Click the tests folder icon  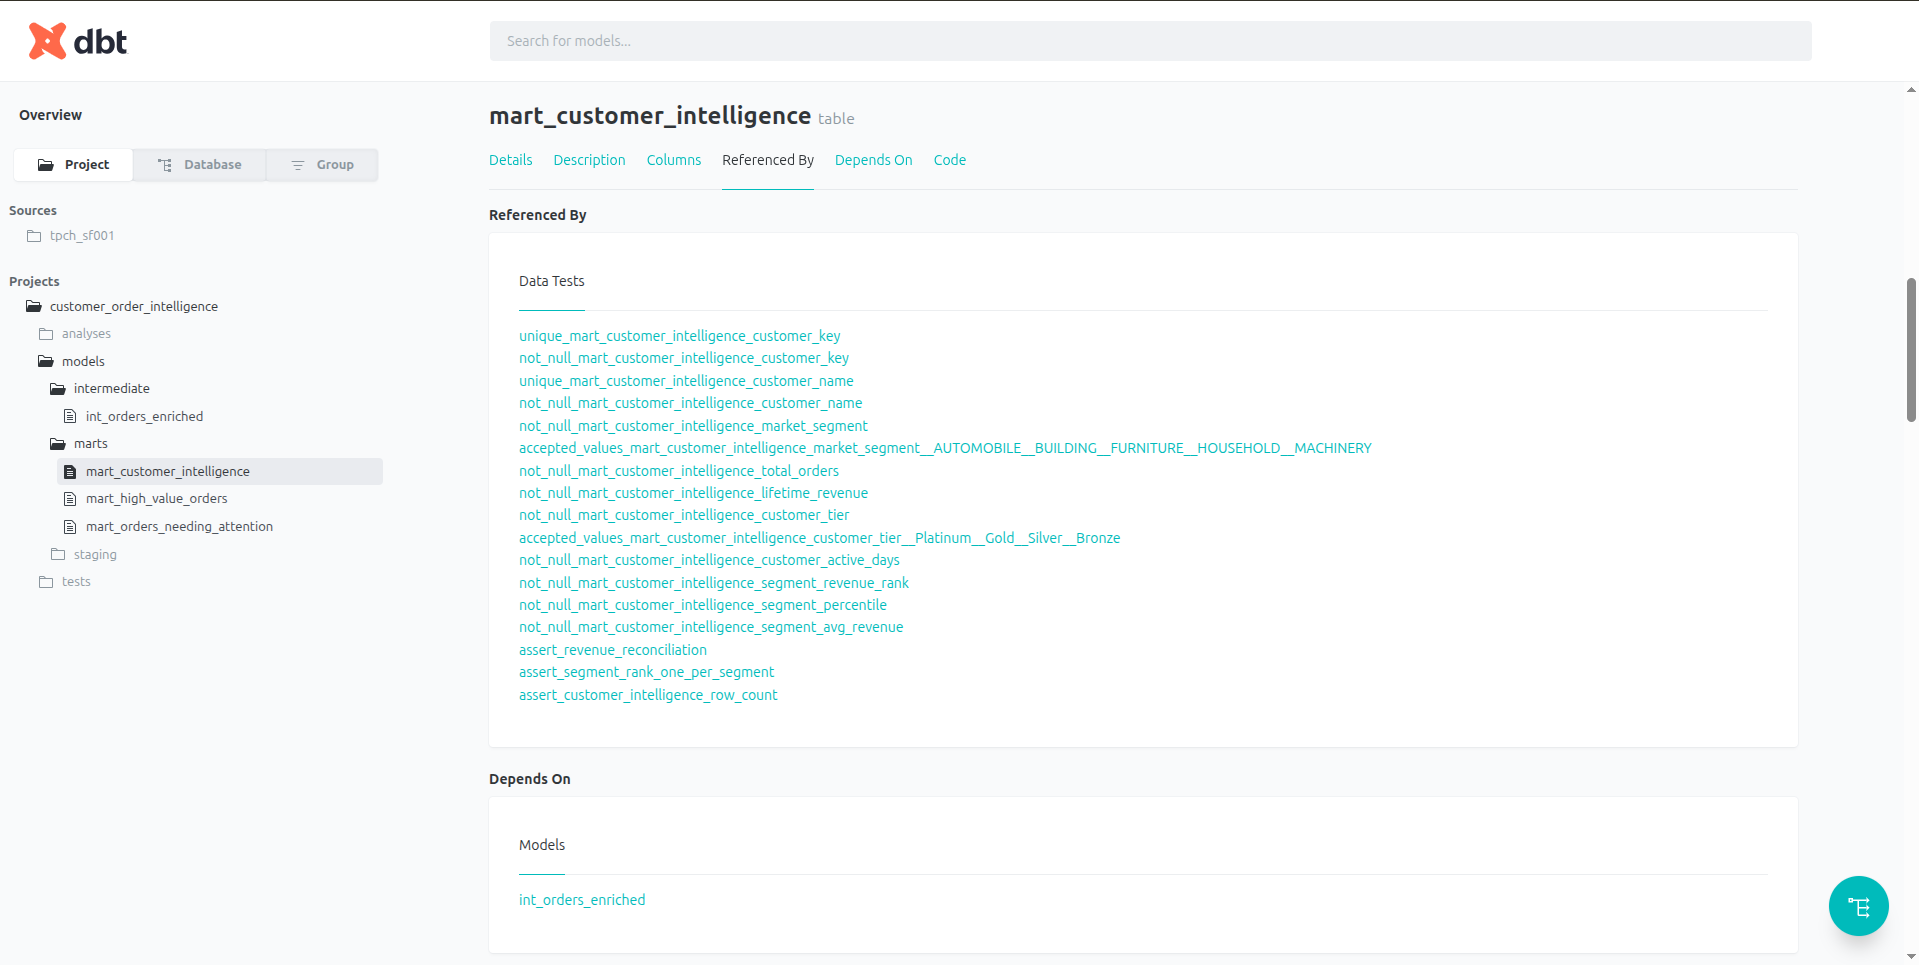pyautogui.click(x=46, y=582)
